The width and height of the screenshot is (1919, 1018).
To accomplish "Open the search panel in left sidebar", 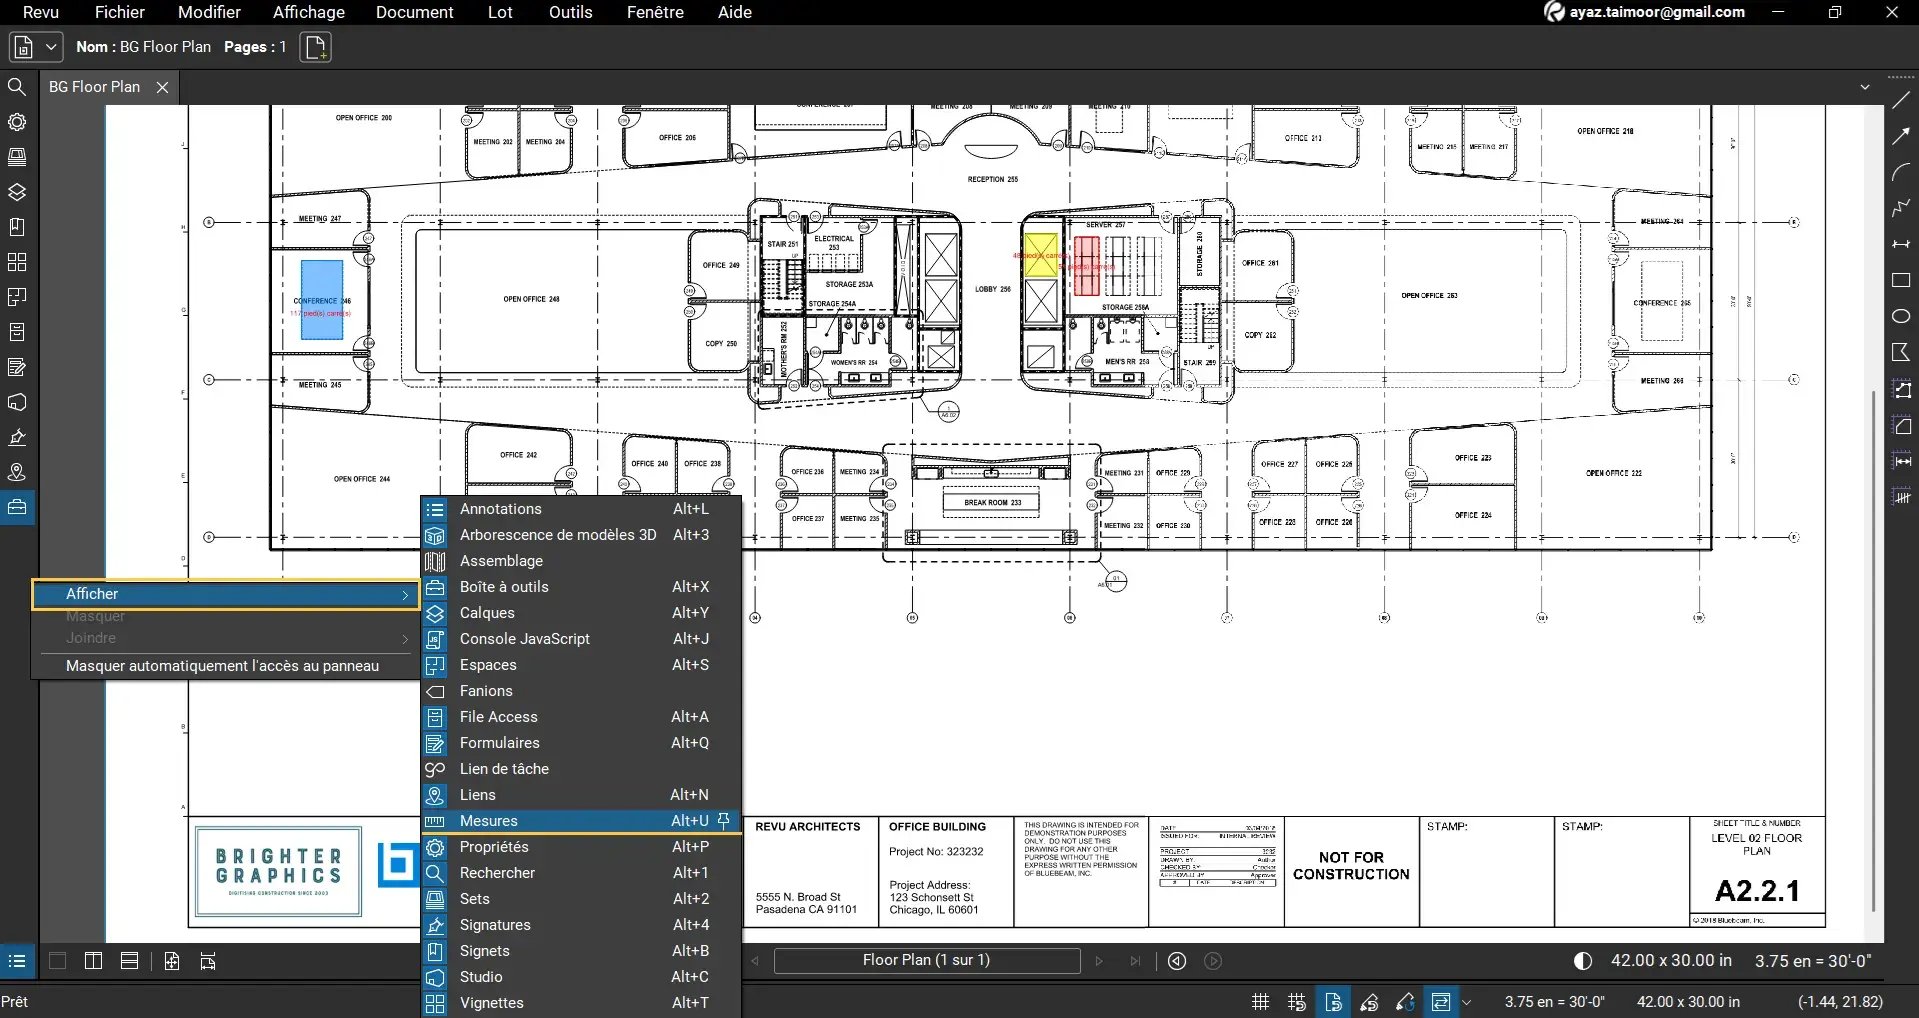I will pos(17,87).
